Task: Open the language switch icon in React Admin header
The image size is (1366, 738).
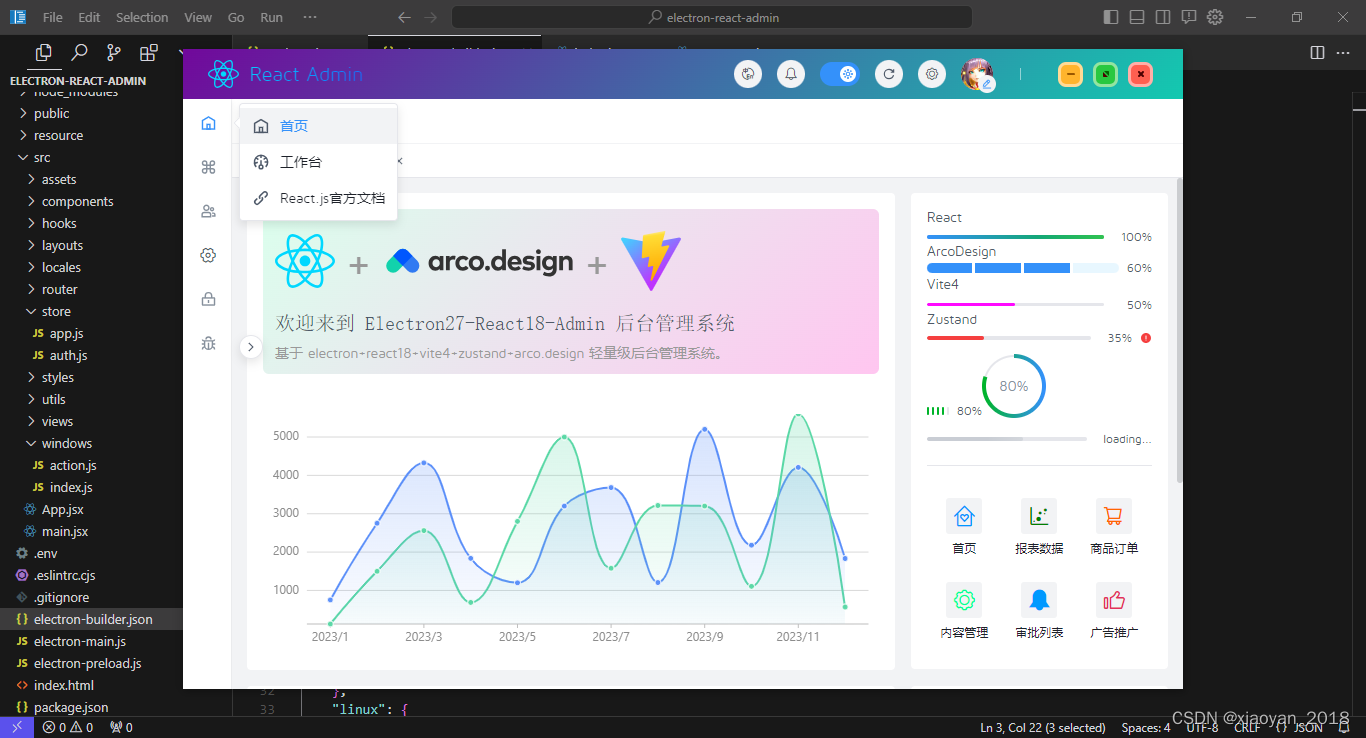Action: click(x=748, y=74)
